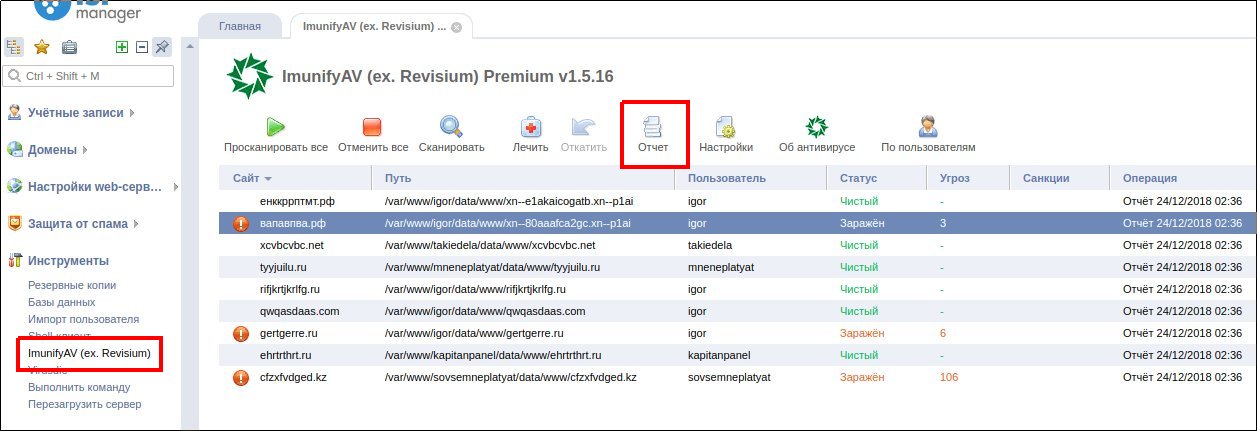Screen dimensions: 1257x431
Task: Click the Лечить first-aid icon
Action: (531, 127)
